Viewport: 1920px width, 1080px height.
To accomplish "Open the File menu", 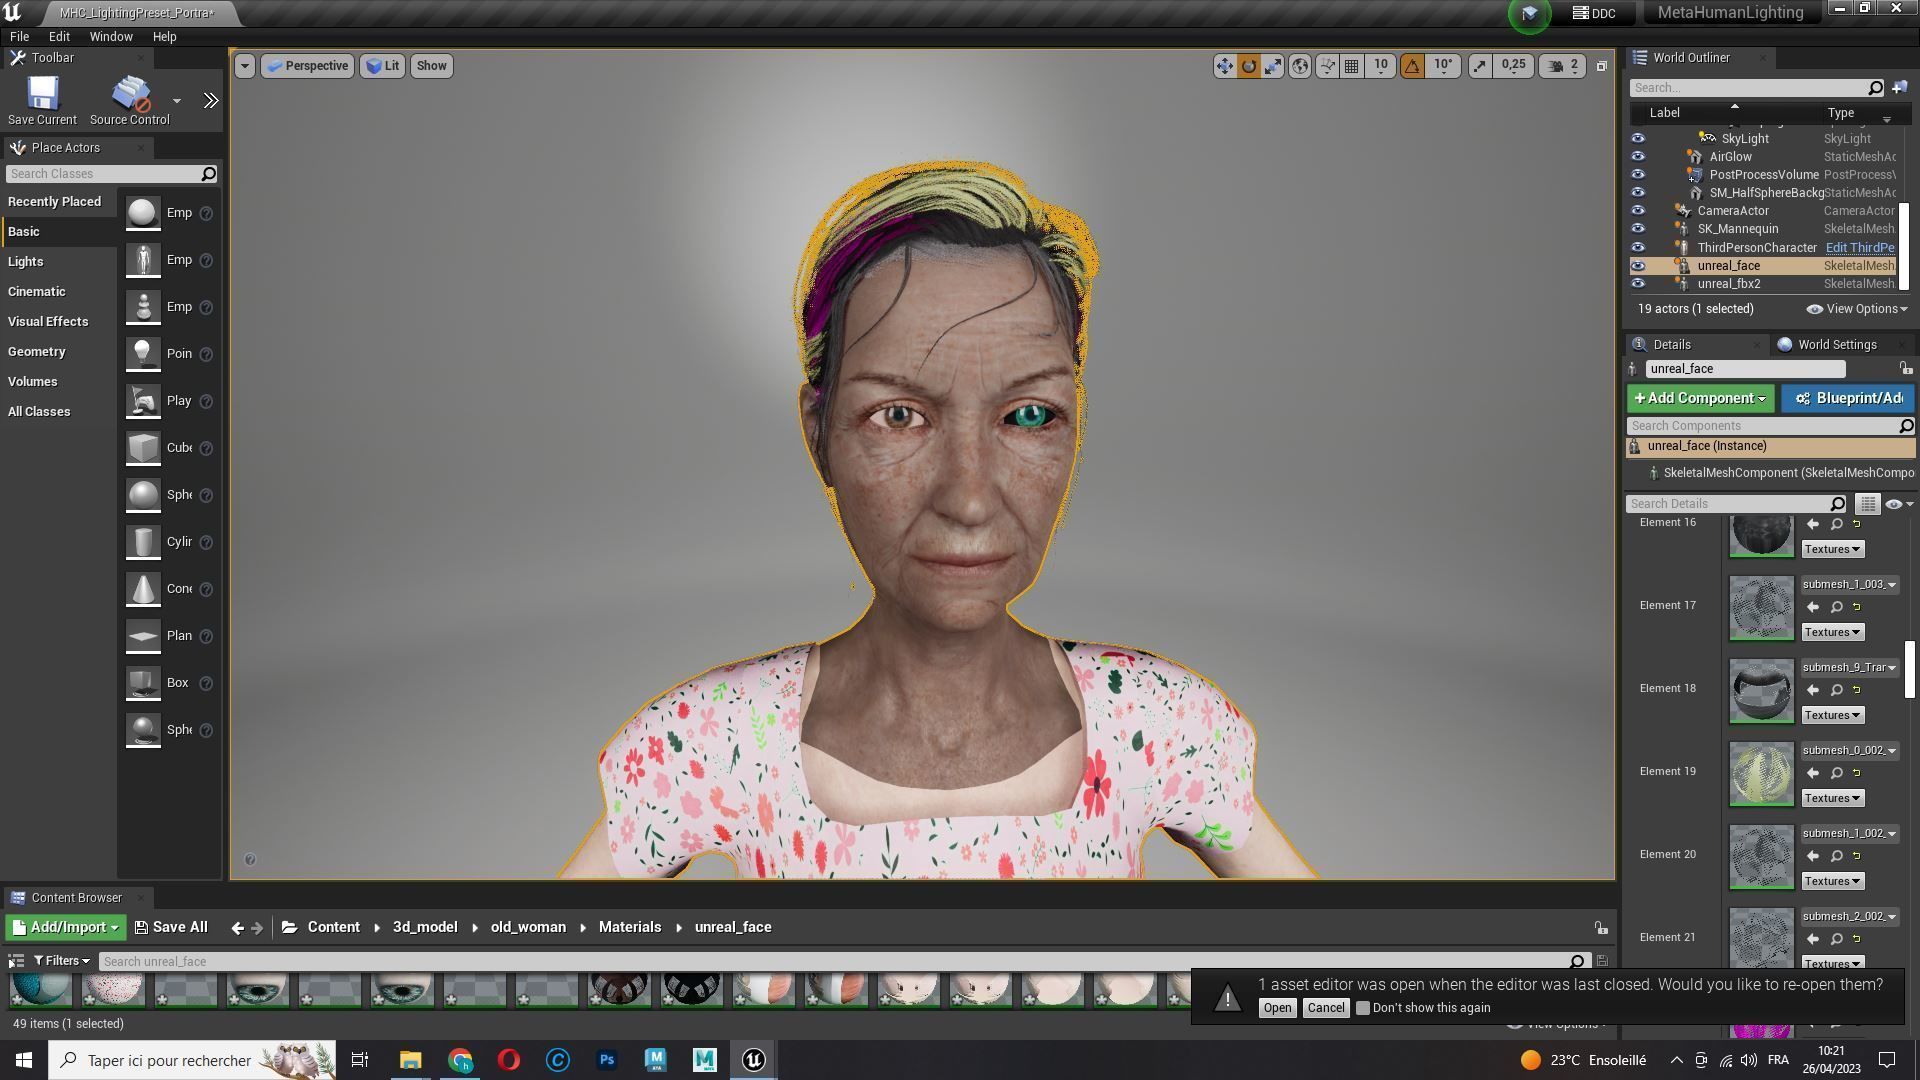I will (x=19, y=36).
